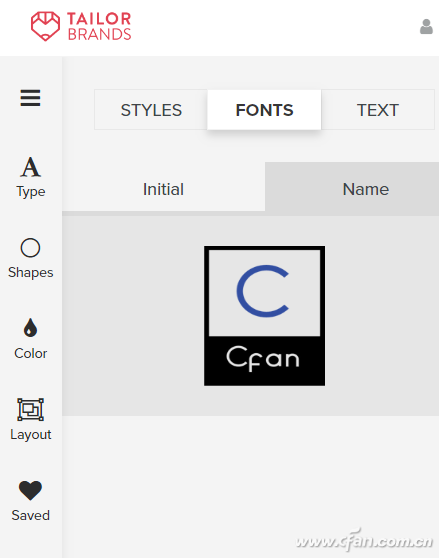439x558 pixels.
Task: Open the Layout tool icon
Action: tap(31, 409)
